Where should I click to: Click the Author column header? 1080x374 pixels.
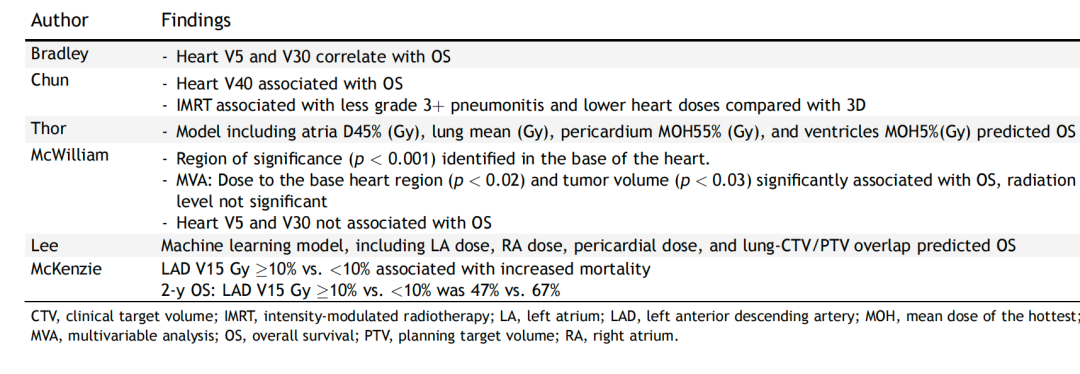(x=60, y=21)
